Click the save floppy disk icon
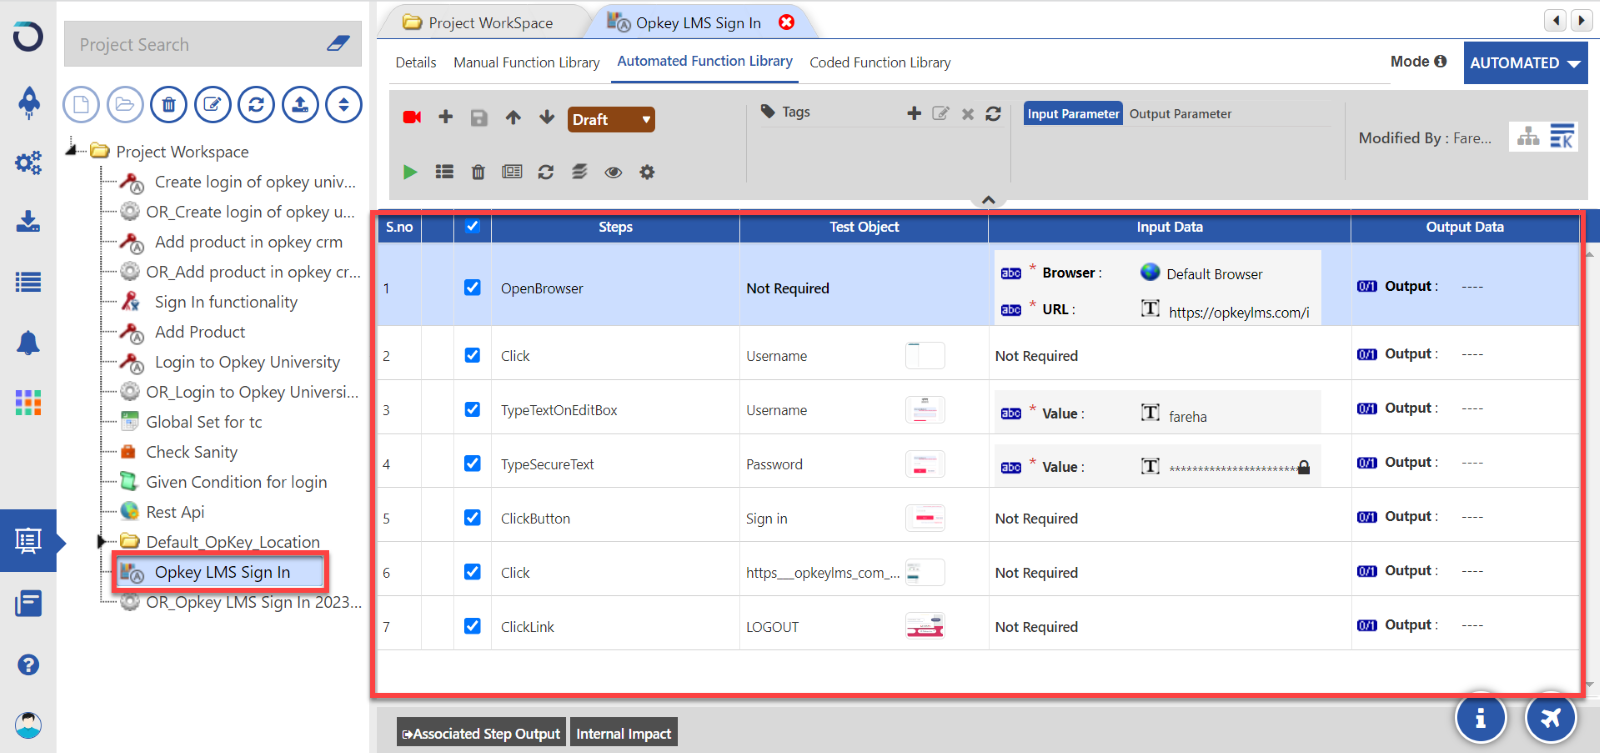Image resolution: width=1600 pixels, height=753 pixels. (479, 118)
